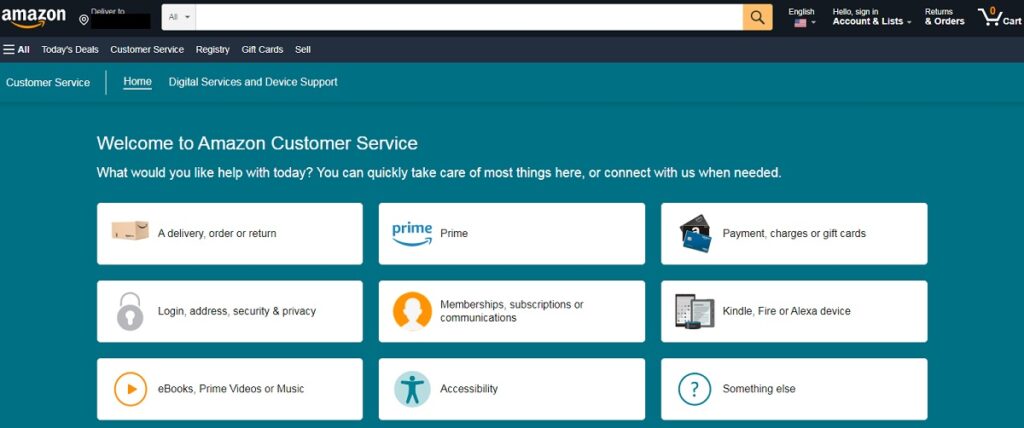Screen dimensions: 1024x428
Task: Click the gift card and credit card icon
Action: (x=696, y=233)
